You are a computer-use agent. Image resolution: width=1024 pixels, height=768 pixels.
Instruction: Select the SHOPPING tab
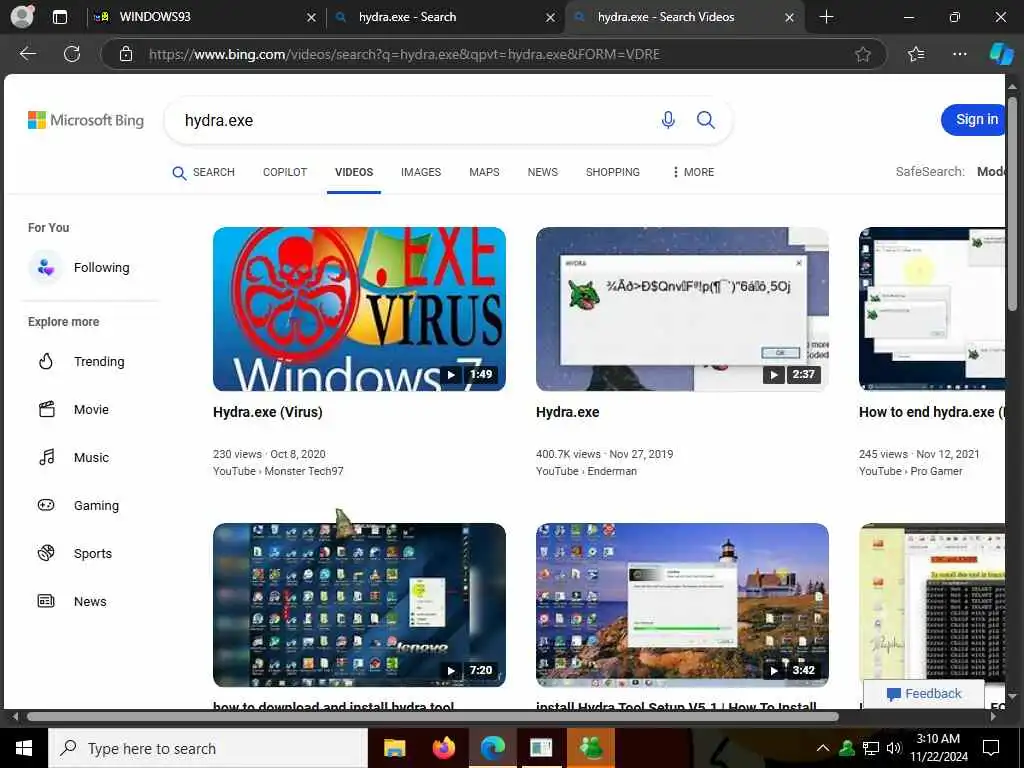(x=613, y=172)
